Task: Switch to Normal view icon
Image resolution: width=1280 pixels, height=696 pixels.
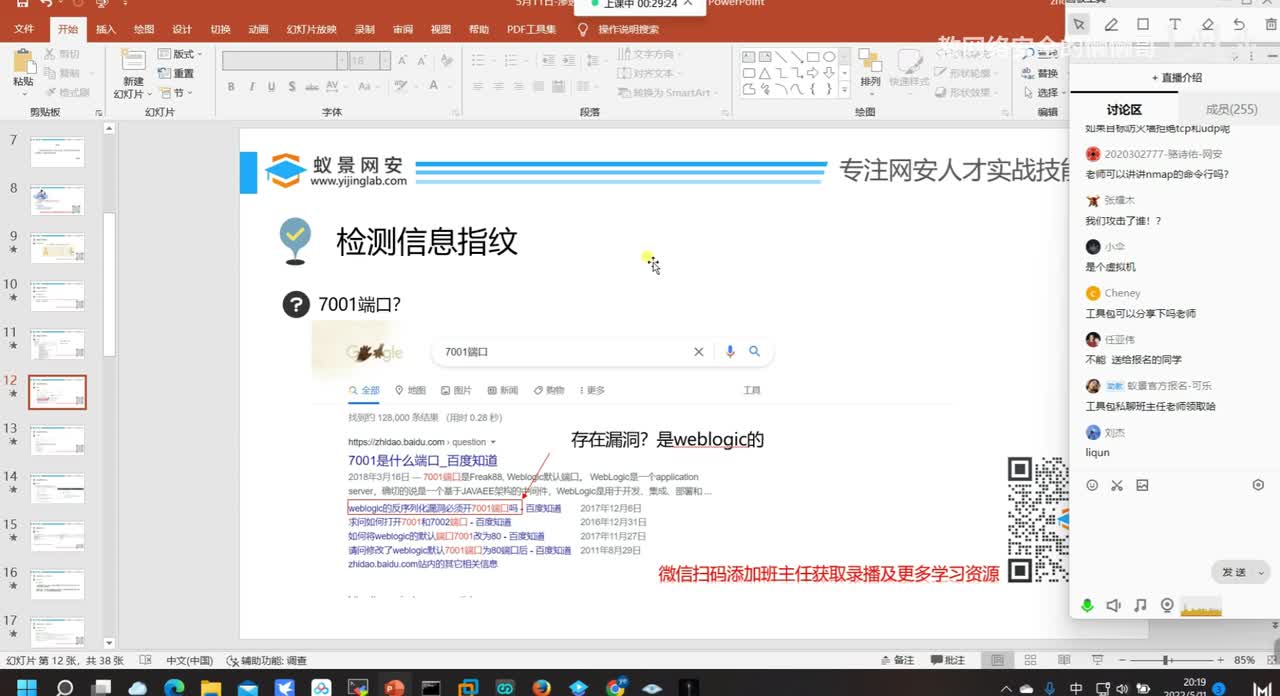Action: click(997, 660)
